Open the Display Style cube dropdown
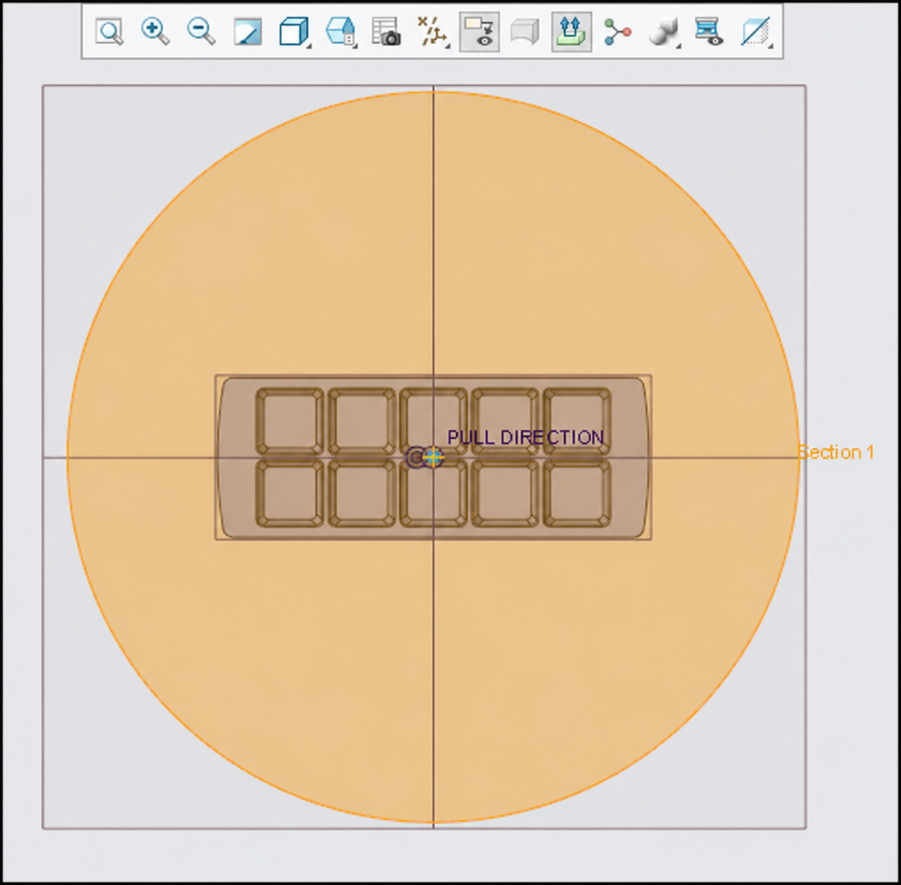The width and height of the screenshot is (901, 885). coord(294,32)
